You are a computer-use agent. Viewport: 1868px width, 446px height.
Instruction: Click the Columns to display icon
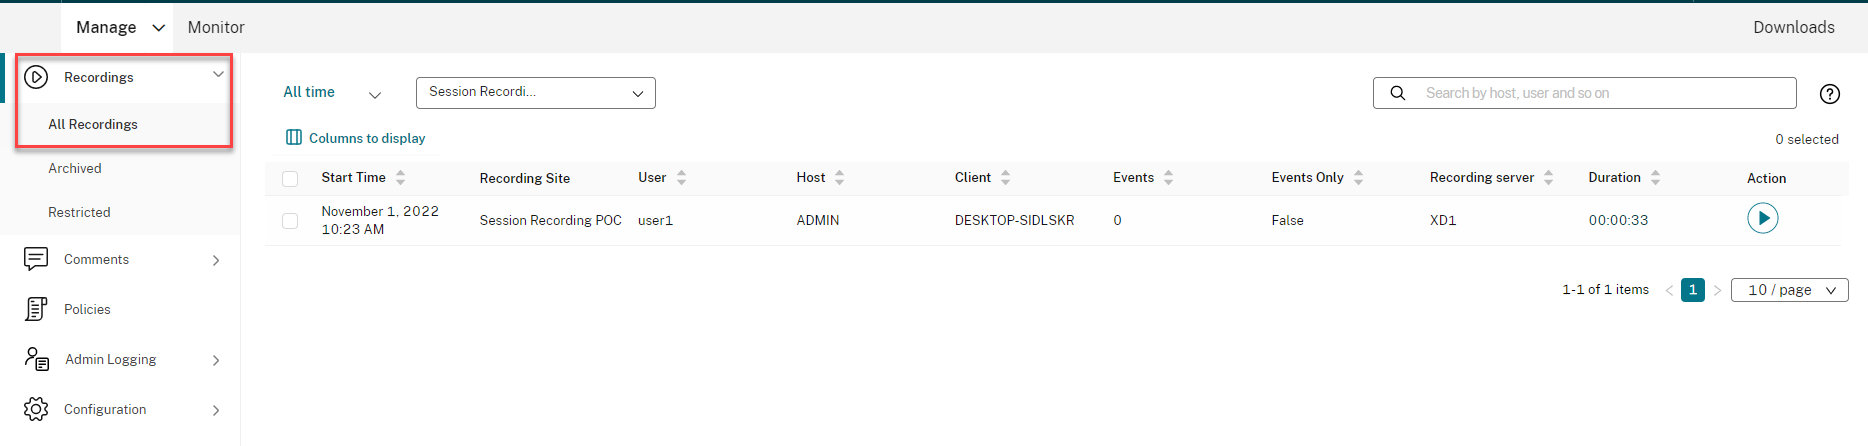click(294, 138)
